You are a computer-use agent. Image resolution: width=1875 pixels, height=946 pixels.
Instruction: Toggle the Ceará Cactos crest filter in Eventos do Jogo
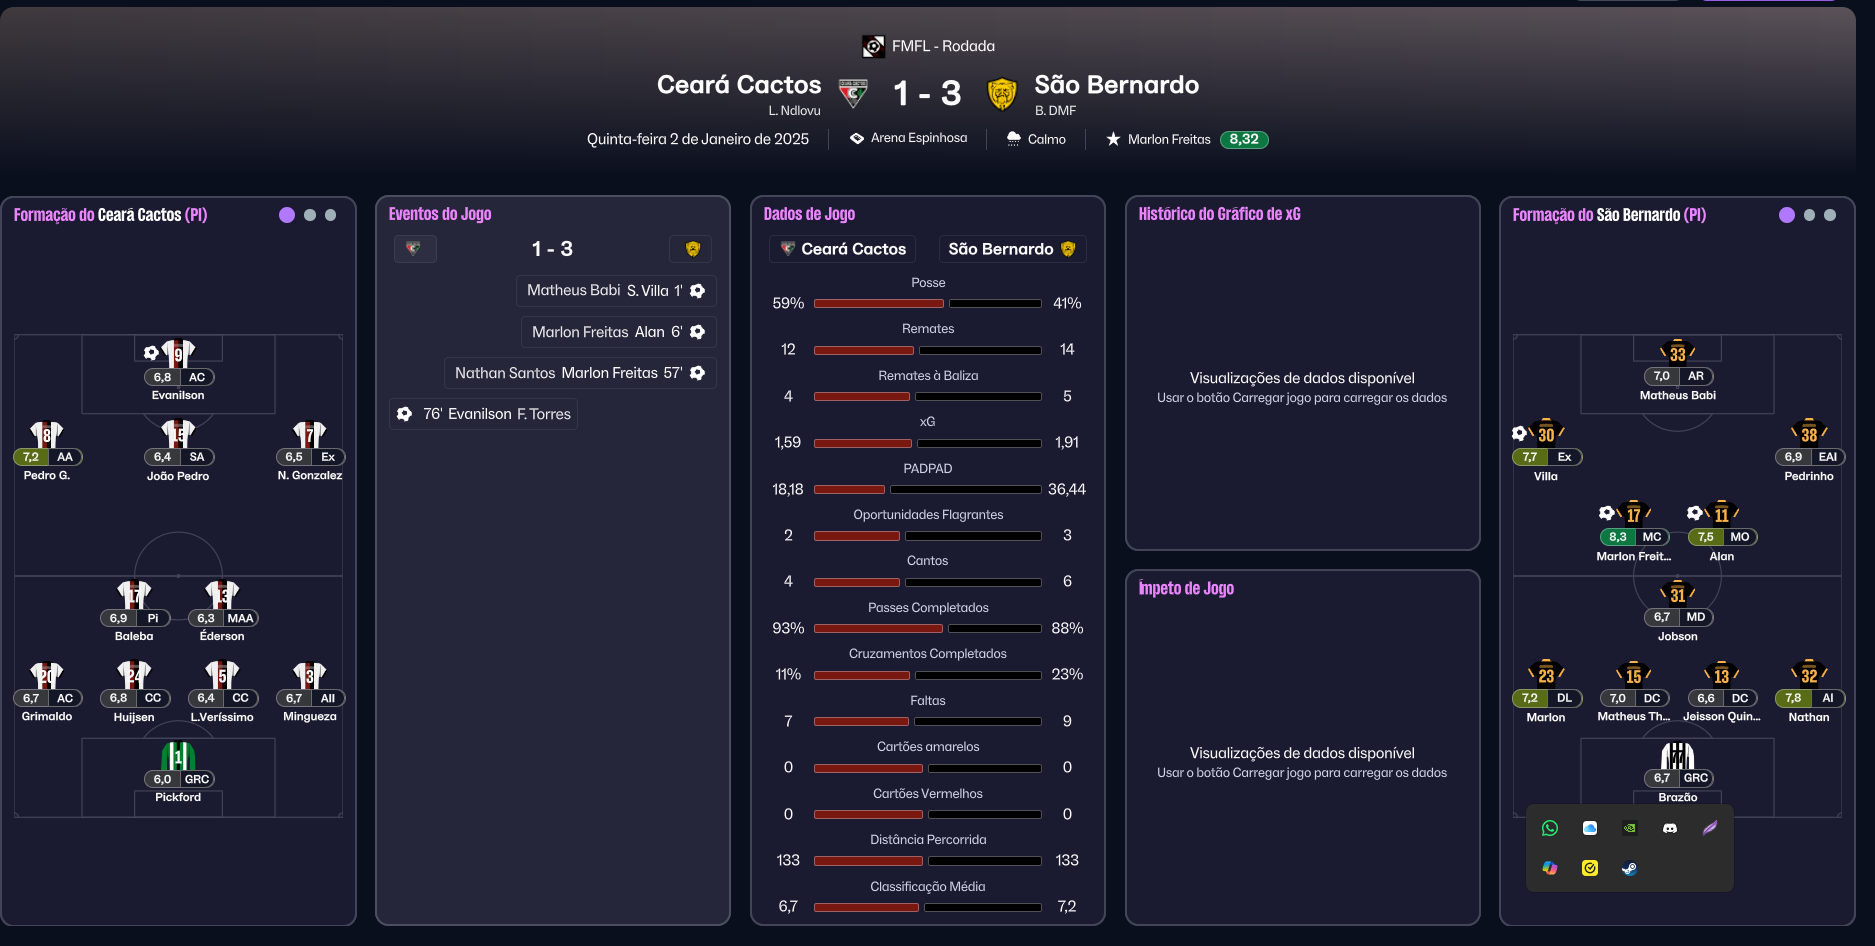[x=415, y=249]
